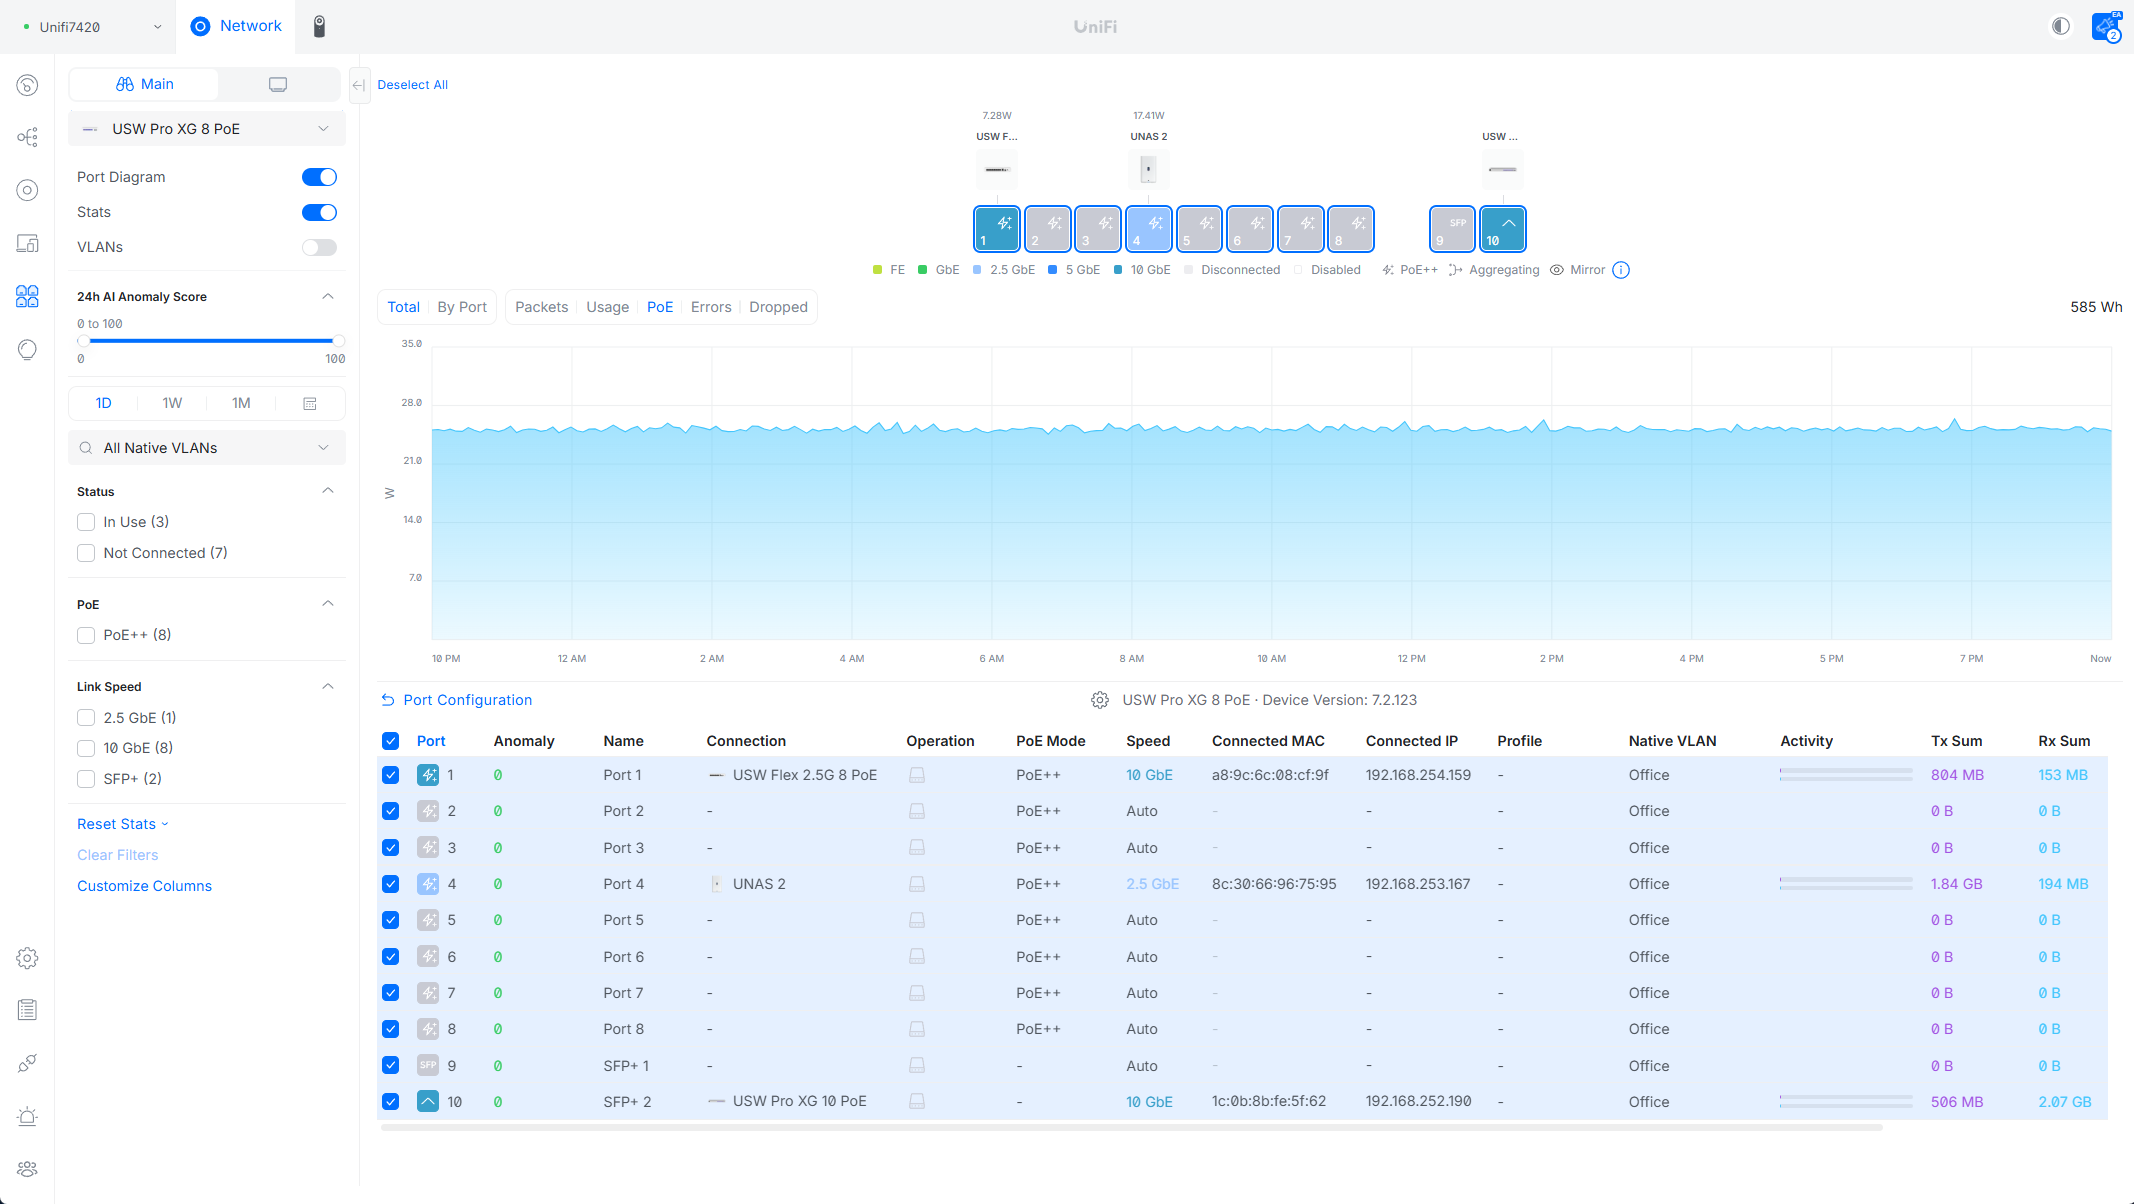Image resolution: width=2134 pixels, height=1204 pixels.
Task: Expand the All Native VLANs dropdown
Action: click(x=207, y=448)
